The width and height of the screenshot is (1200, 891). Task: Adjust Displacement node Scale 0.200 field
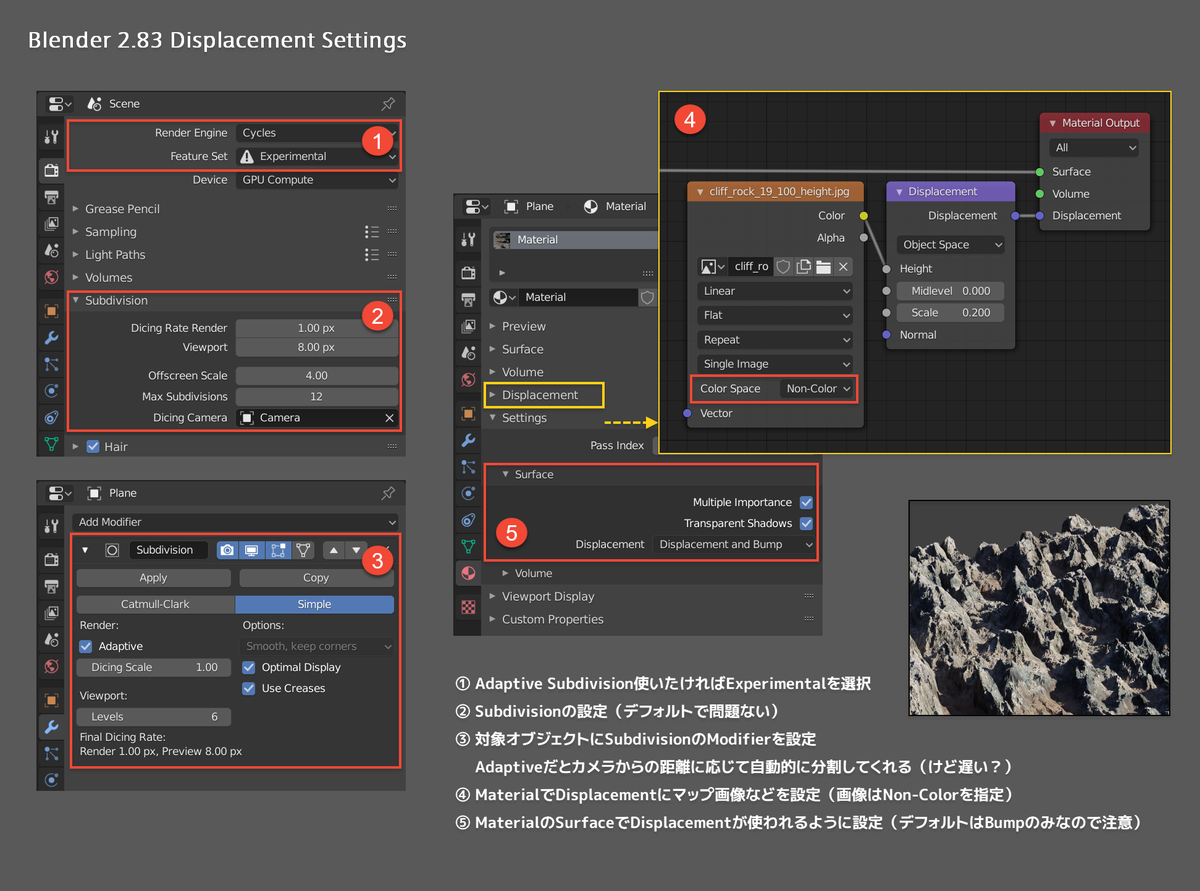point(950,312)
